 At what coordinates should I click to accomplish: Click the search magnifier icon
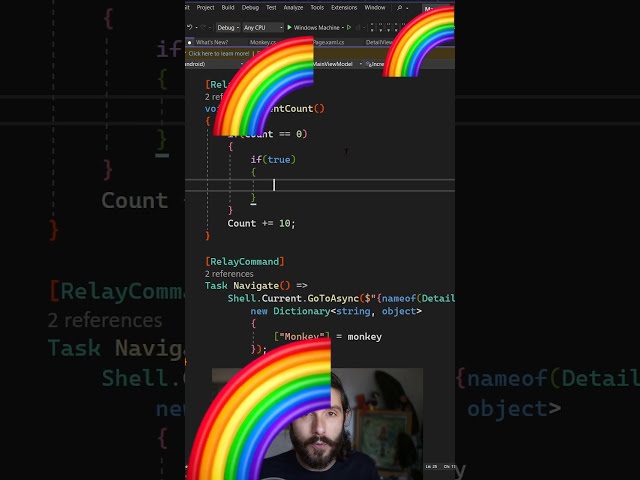tap(400, 8)
